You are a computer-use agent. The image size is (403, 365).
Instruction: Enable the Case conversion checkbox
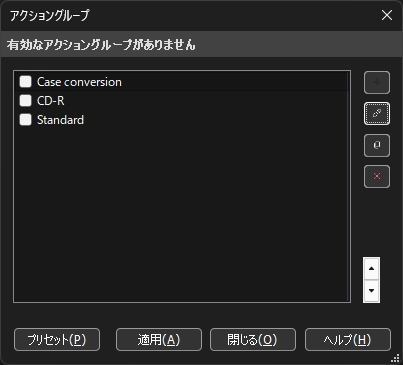(26, 82)
